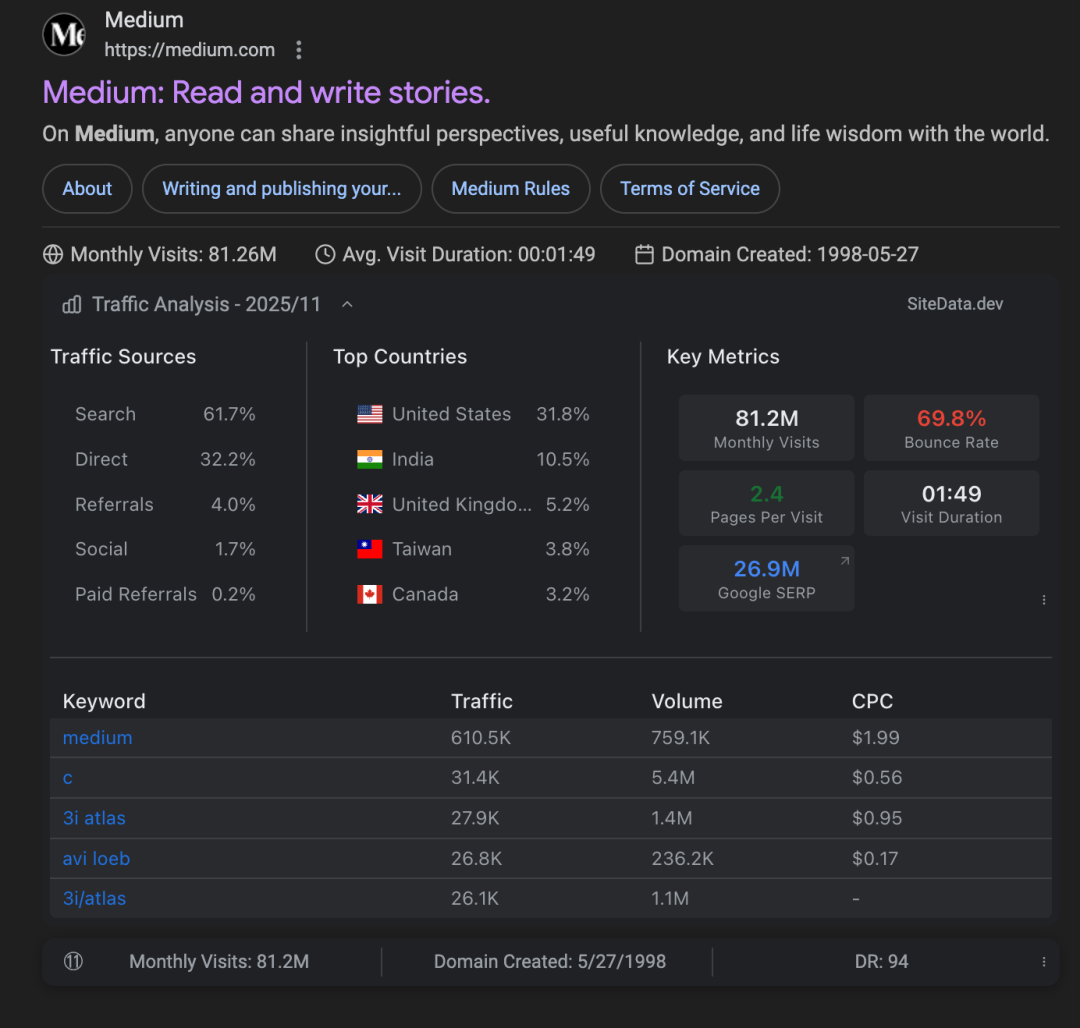Click the '3i atlas' keyword link
Image resolution: width=1080 pixels, height=1028 pixels.
[x=94, y=818]
